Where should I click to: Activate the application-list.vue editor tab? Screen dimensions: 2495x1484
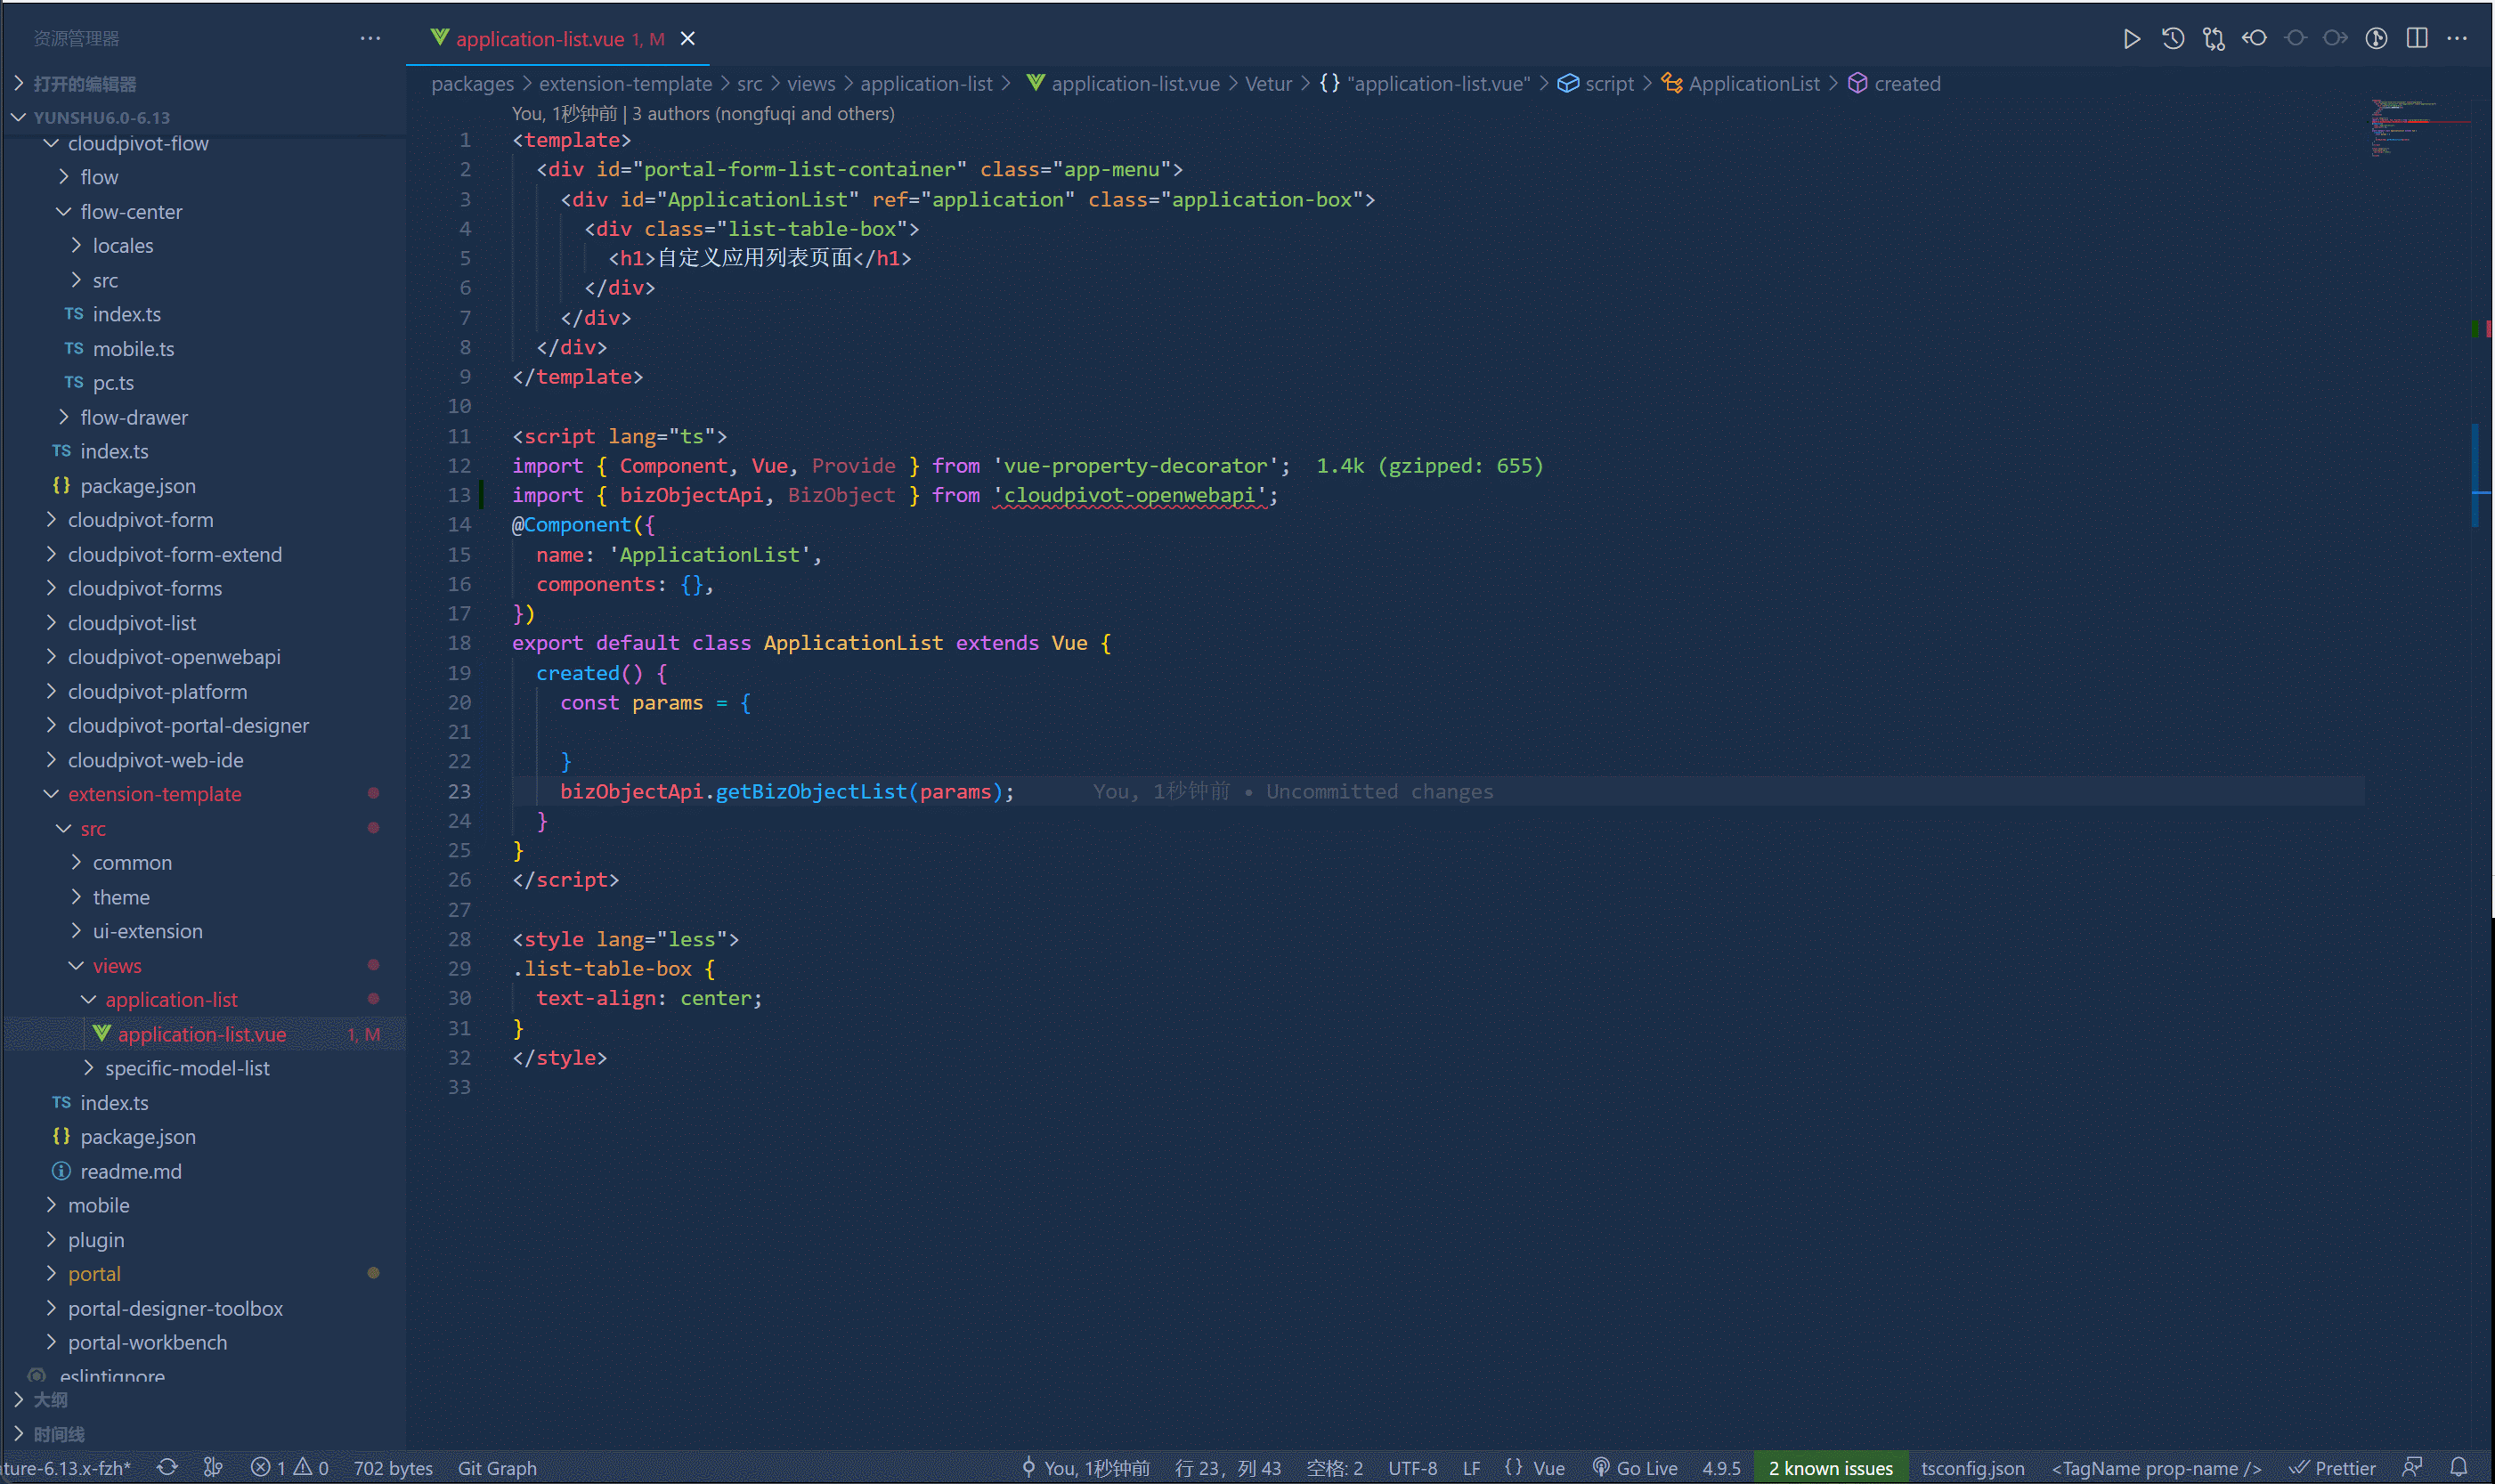(x=558, y=39)
